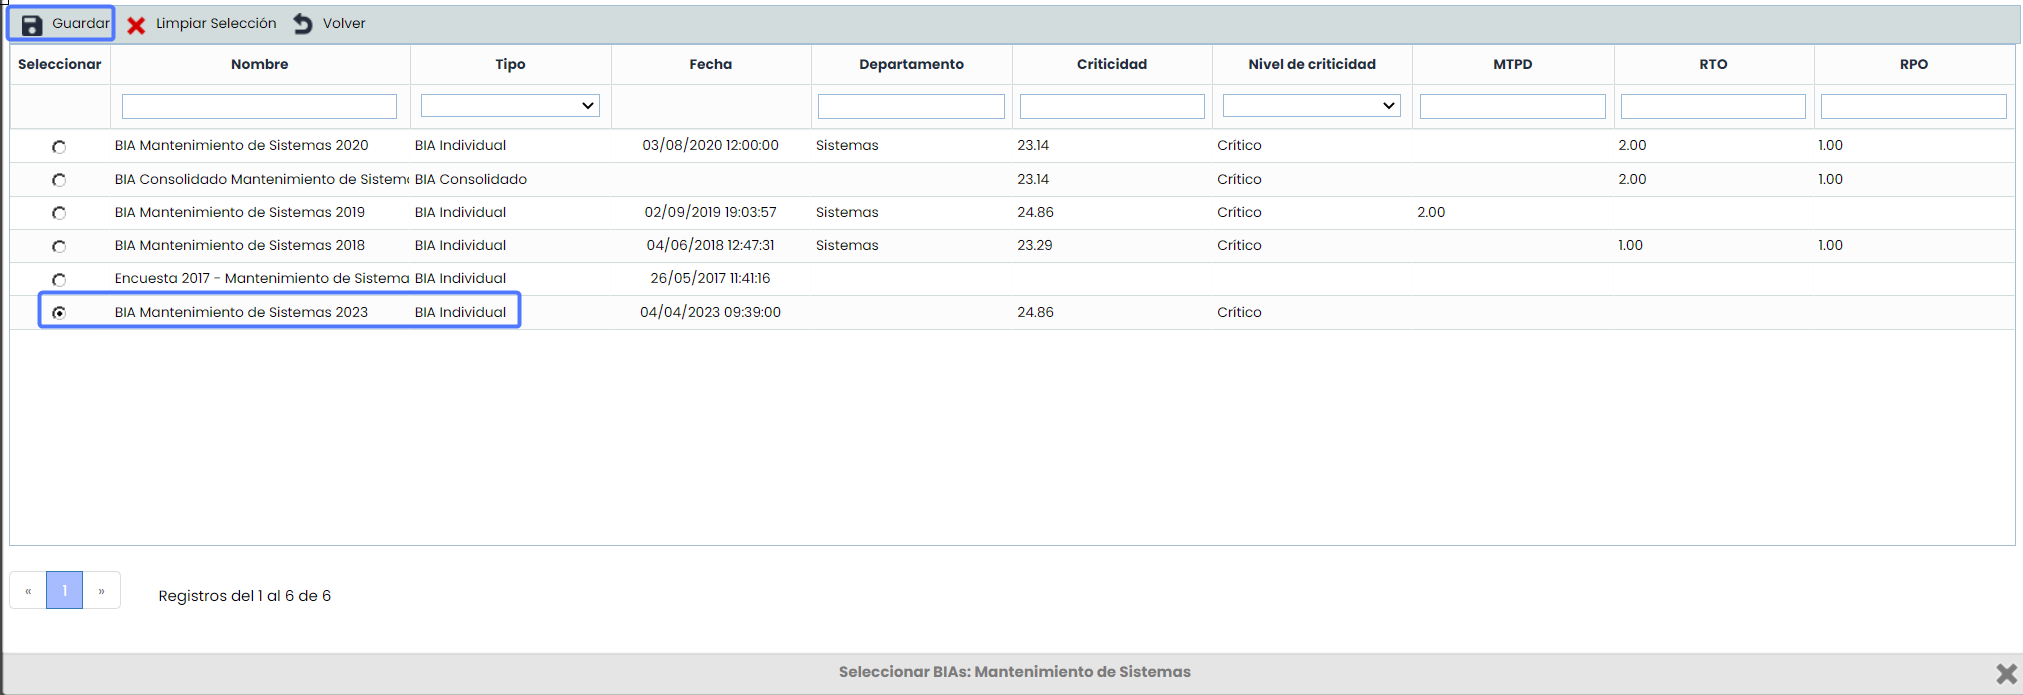Go to page 1 in pagination
Viewport: 2023px width, 695px height.
65,591
